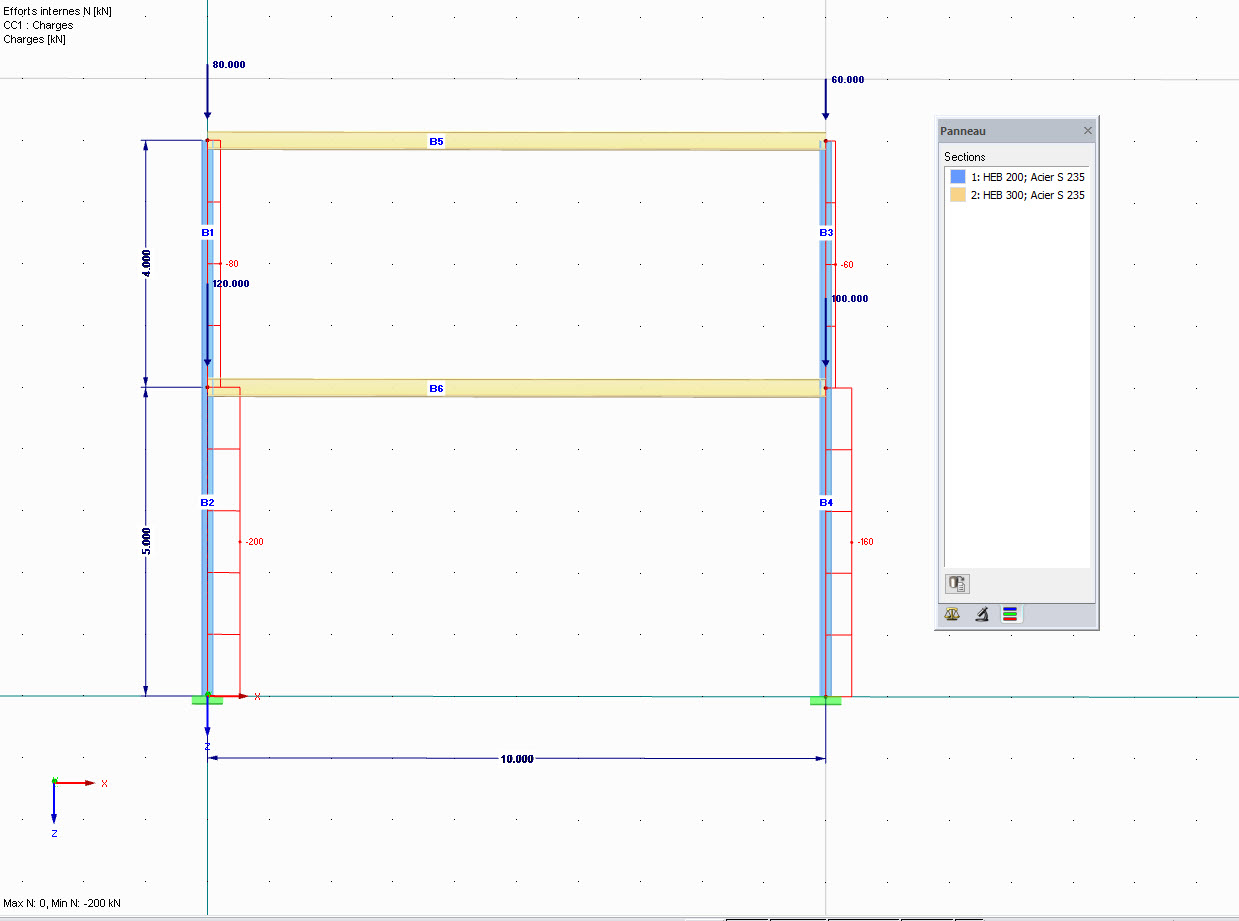
Task: Select member label B1
Action: (x=207, y=232)
